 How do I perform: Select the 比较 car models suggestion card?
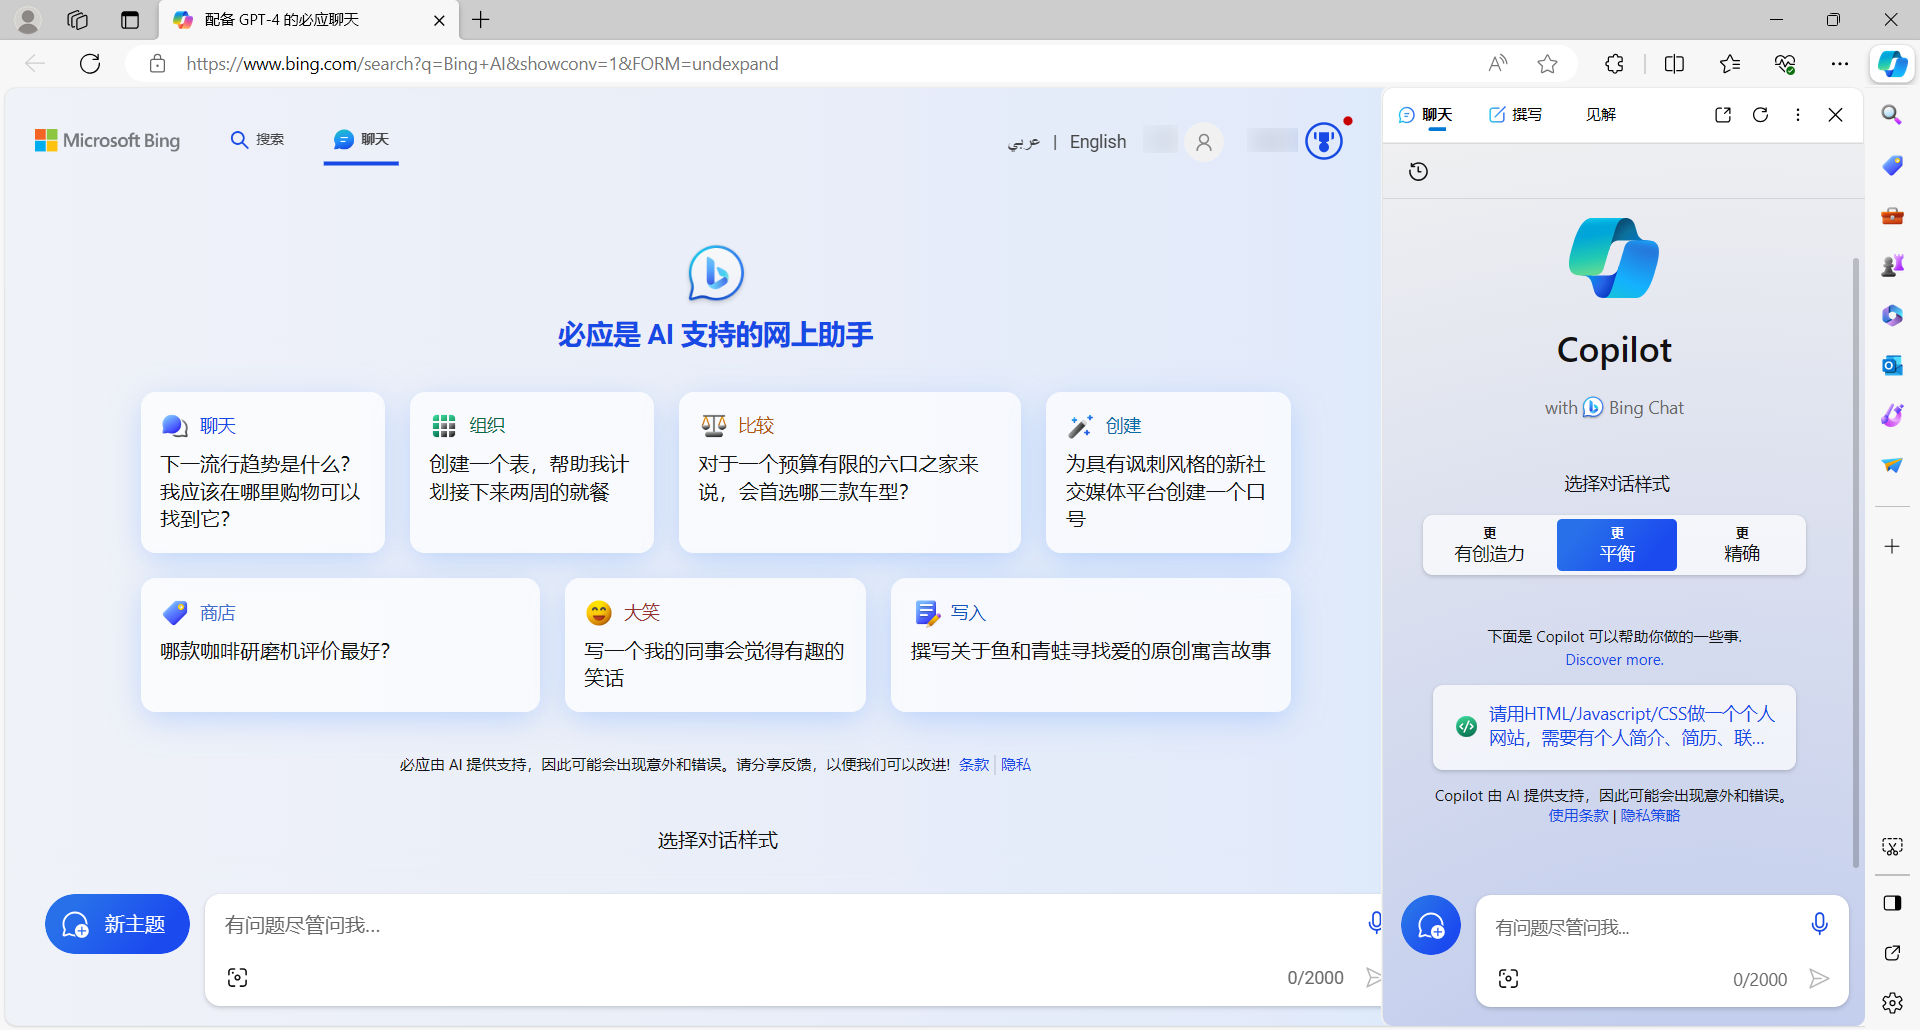point(850,472)
